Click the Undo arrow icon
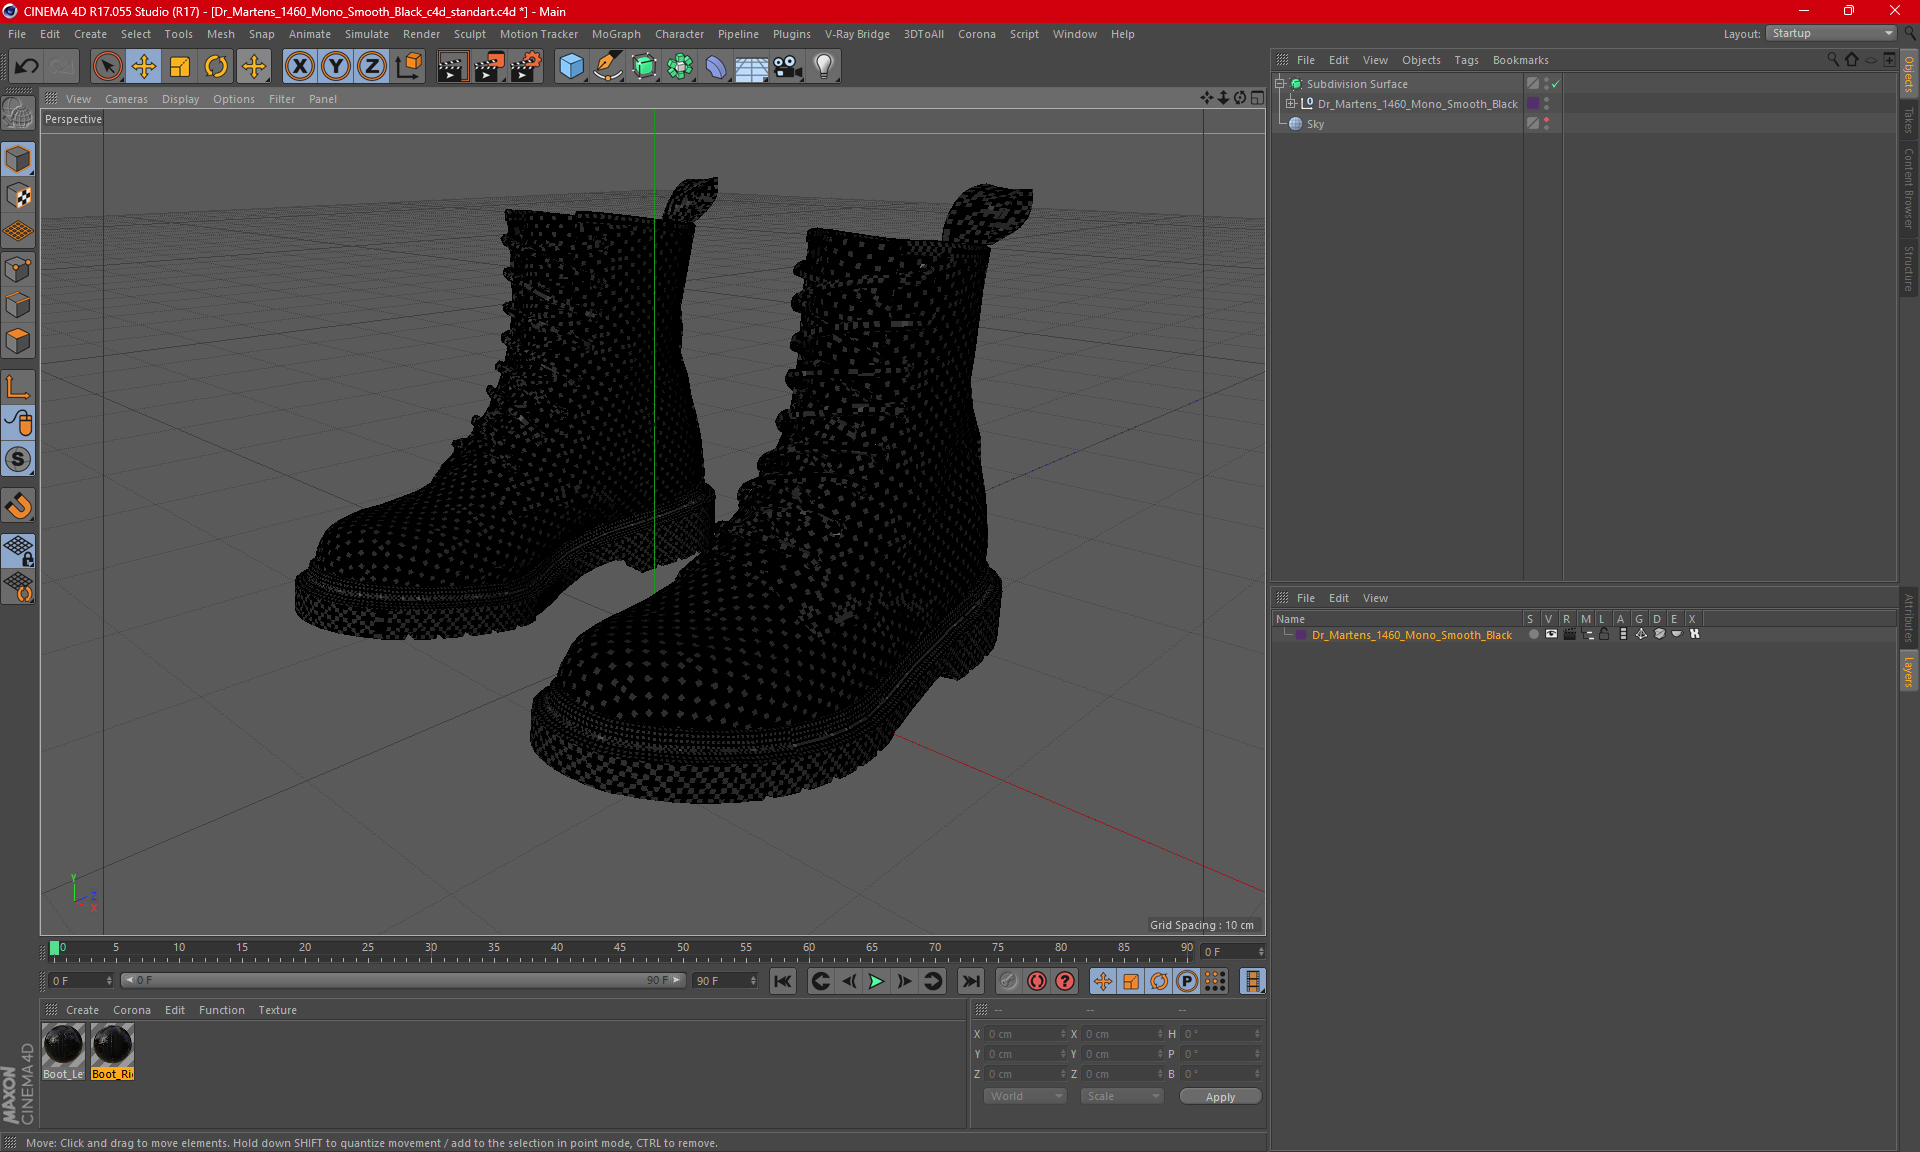This screenshot has height=1152, width=1920. point(27,67)
